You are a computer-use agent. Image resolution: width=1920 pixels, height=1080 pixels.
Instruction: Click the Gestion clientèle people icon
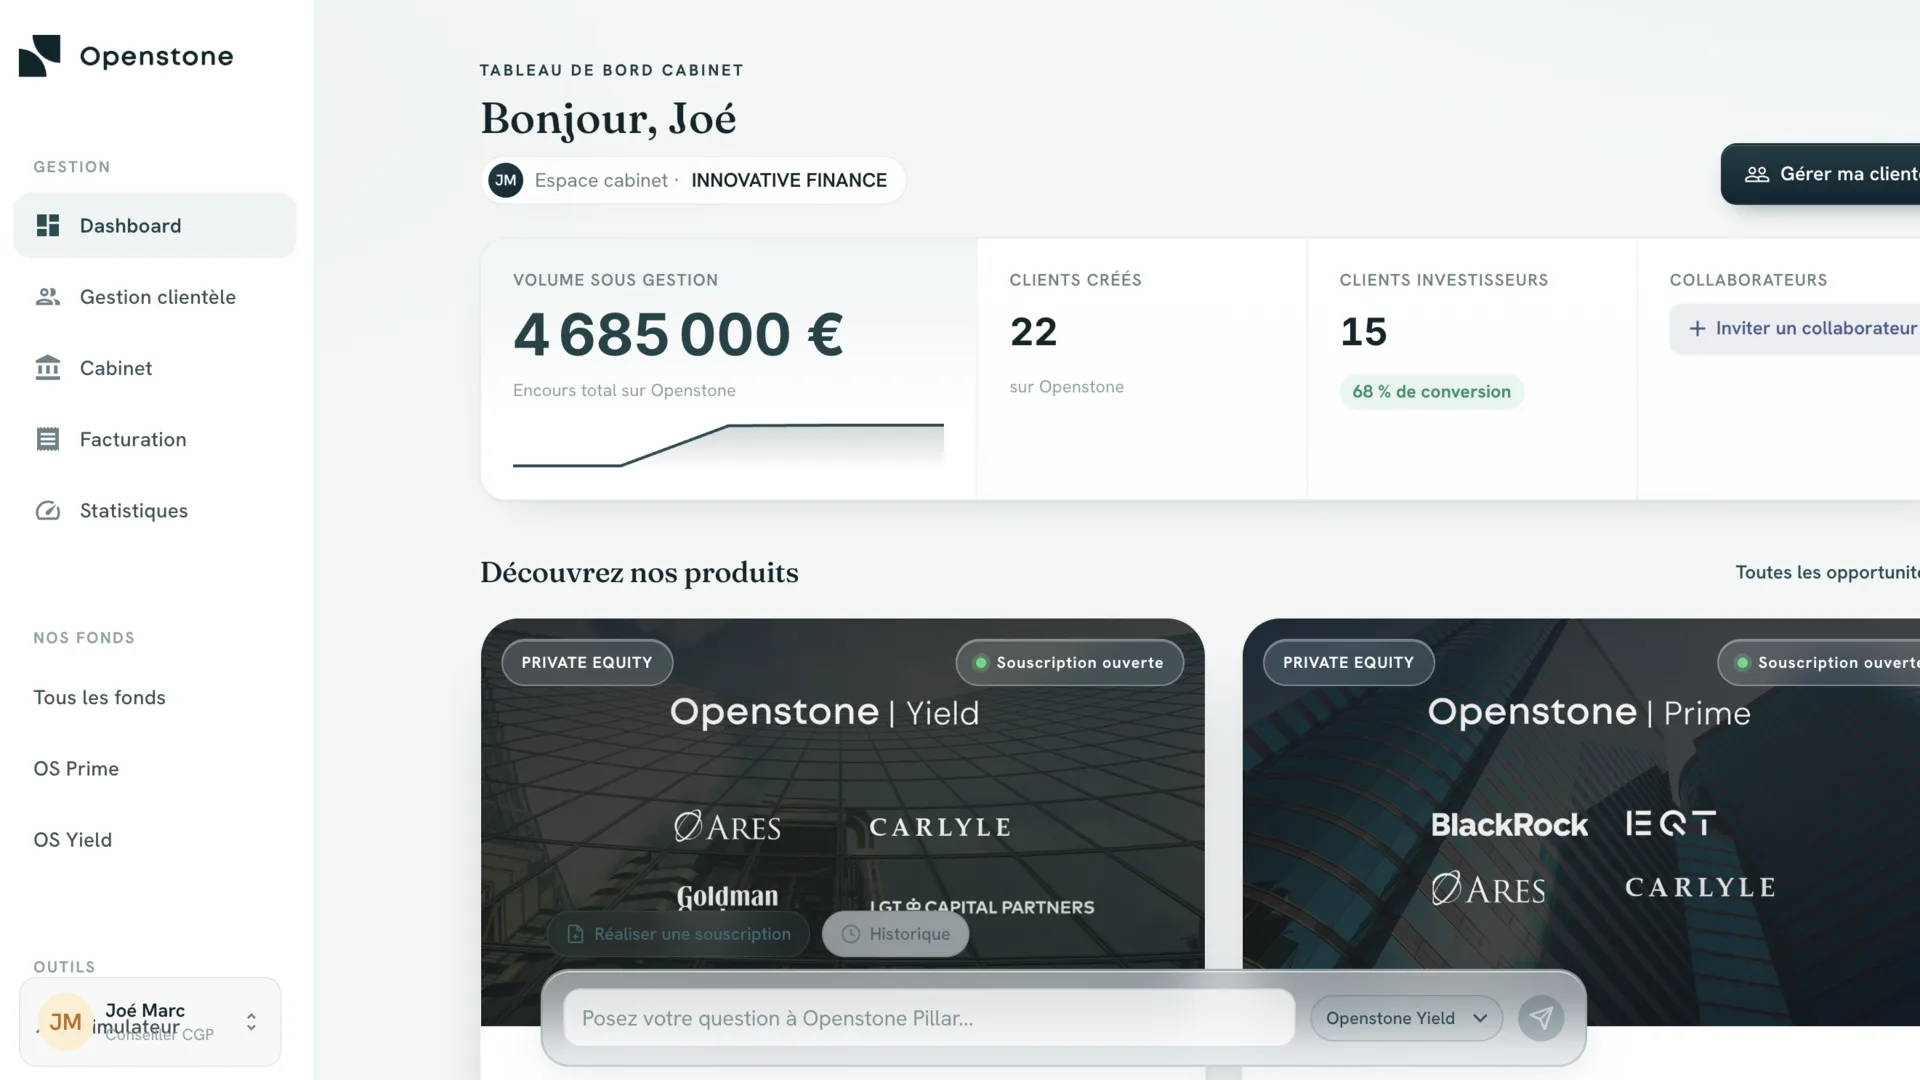coord(48,297)
